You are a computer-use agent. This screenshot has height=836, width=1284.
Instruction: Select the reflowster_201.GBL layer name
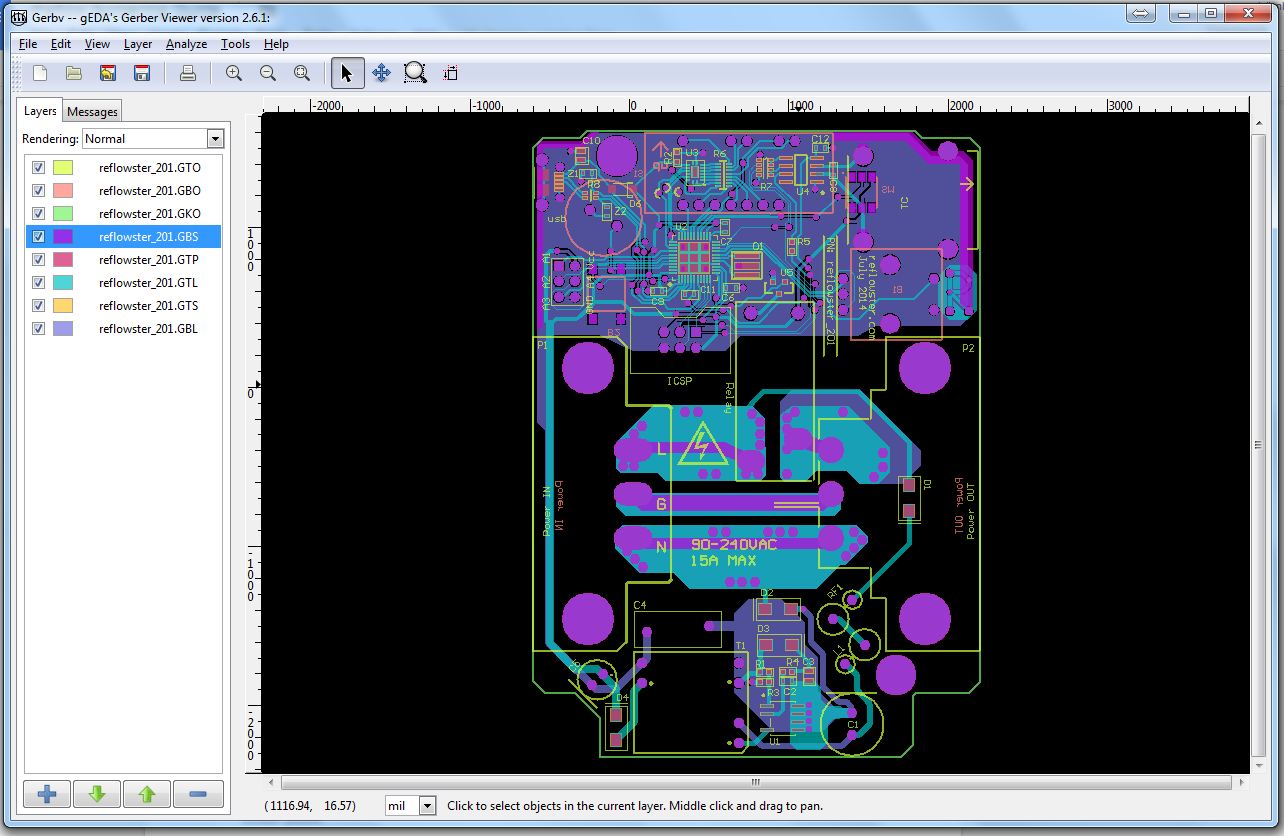[x=149, y=329]
